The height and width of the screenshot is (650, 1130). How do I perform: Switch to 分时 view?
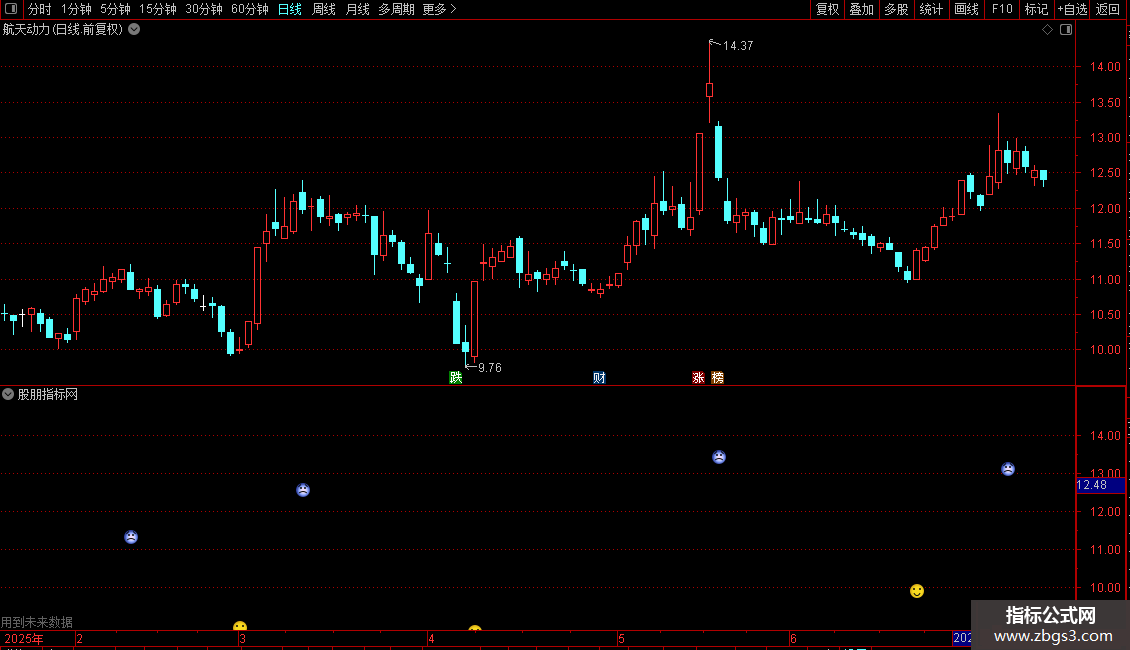click(40, 9)
